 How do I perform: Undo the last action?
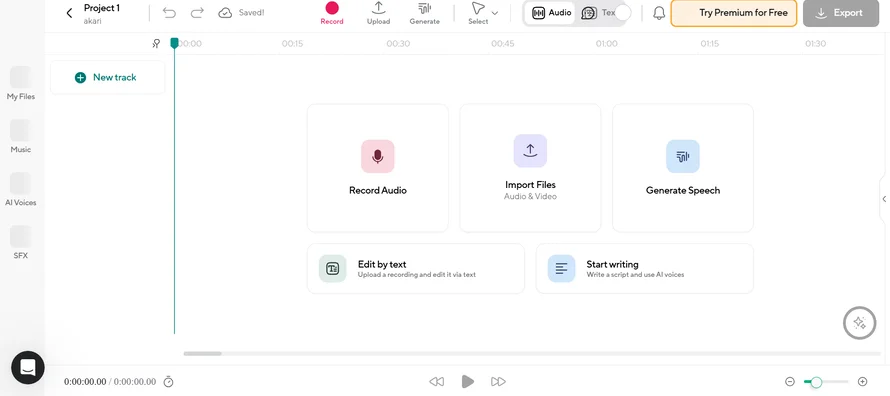pyautogui.click(x=169, y=12)
